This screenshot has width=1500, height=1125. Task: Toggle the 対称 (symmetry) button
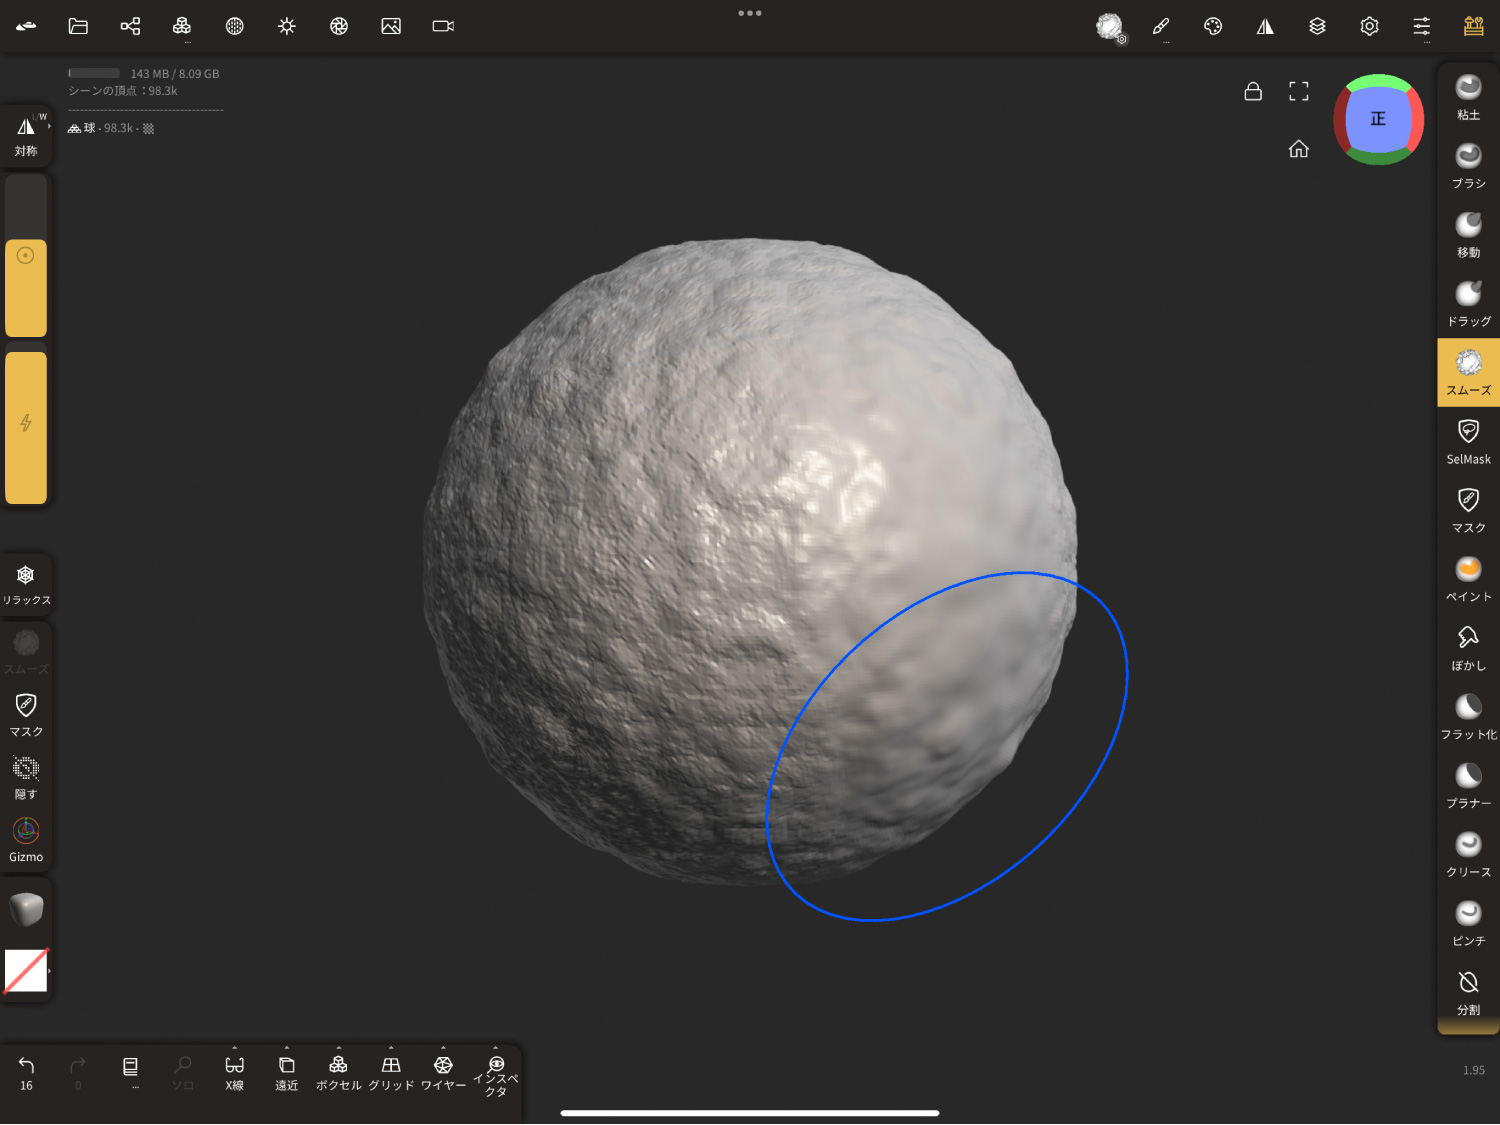(26, 135)
